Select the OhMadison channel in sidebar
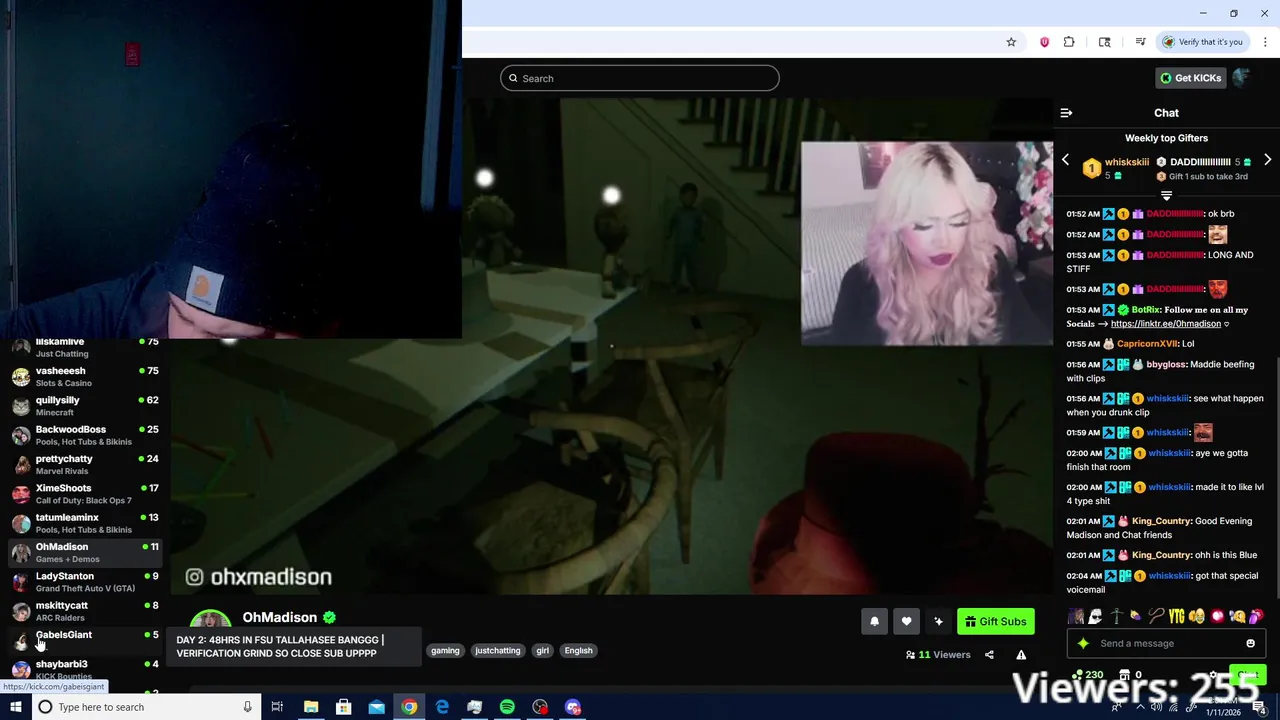 [x=84, y=552]
